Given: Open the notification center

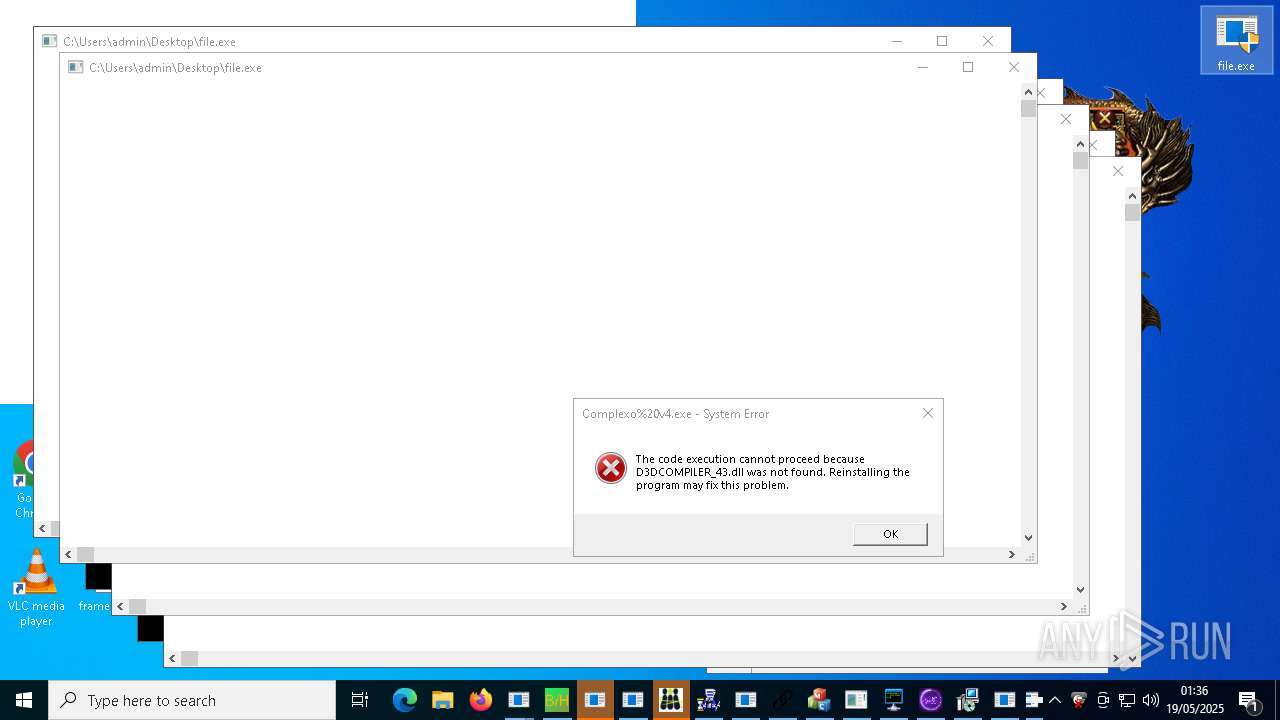Looking at the screenshot, I should coord(1248,700).
